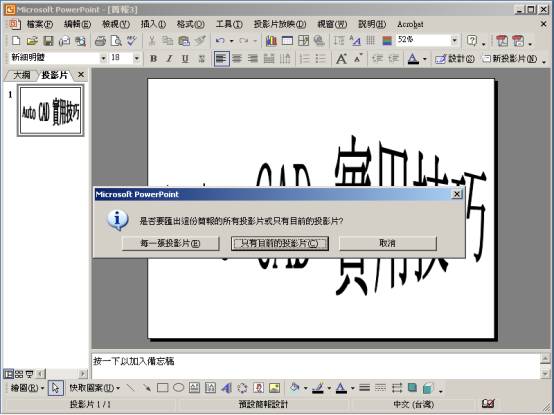The height and width of the screenshot is (415, 554).
Task: Open the 繪圖 Draw menu dropdown
Action: [x=27, y=388]
